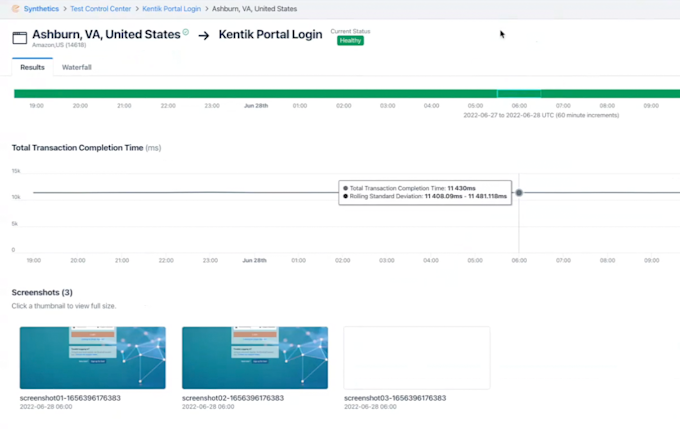Select the Results tab
This screenshot has height=429, width=680.
click(x=33, y=67)
